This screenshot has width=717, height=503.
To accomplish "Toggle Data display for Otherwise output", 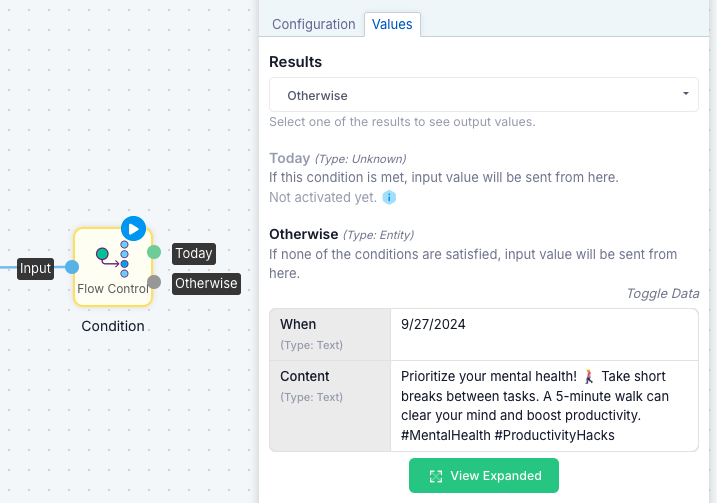I will click(x=663, y=294).
